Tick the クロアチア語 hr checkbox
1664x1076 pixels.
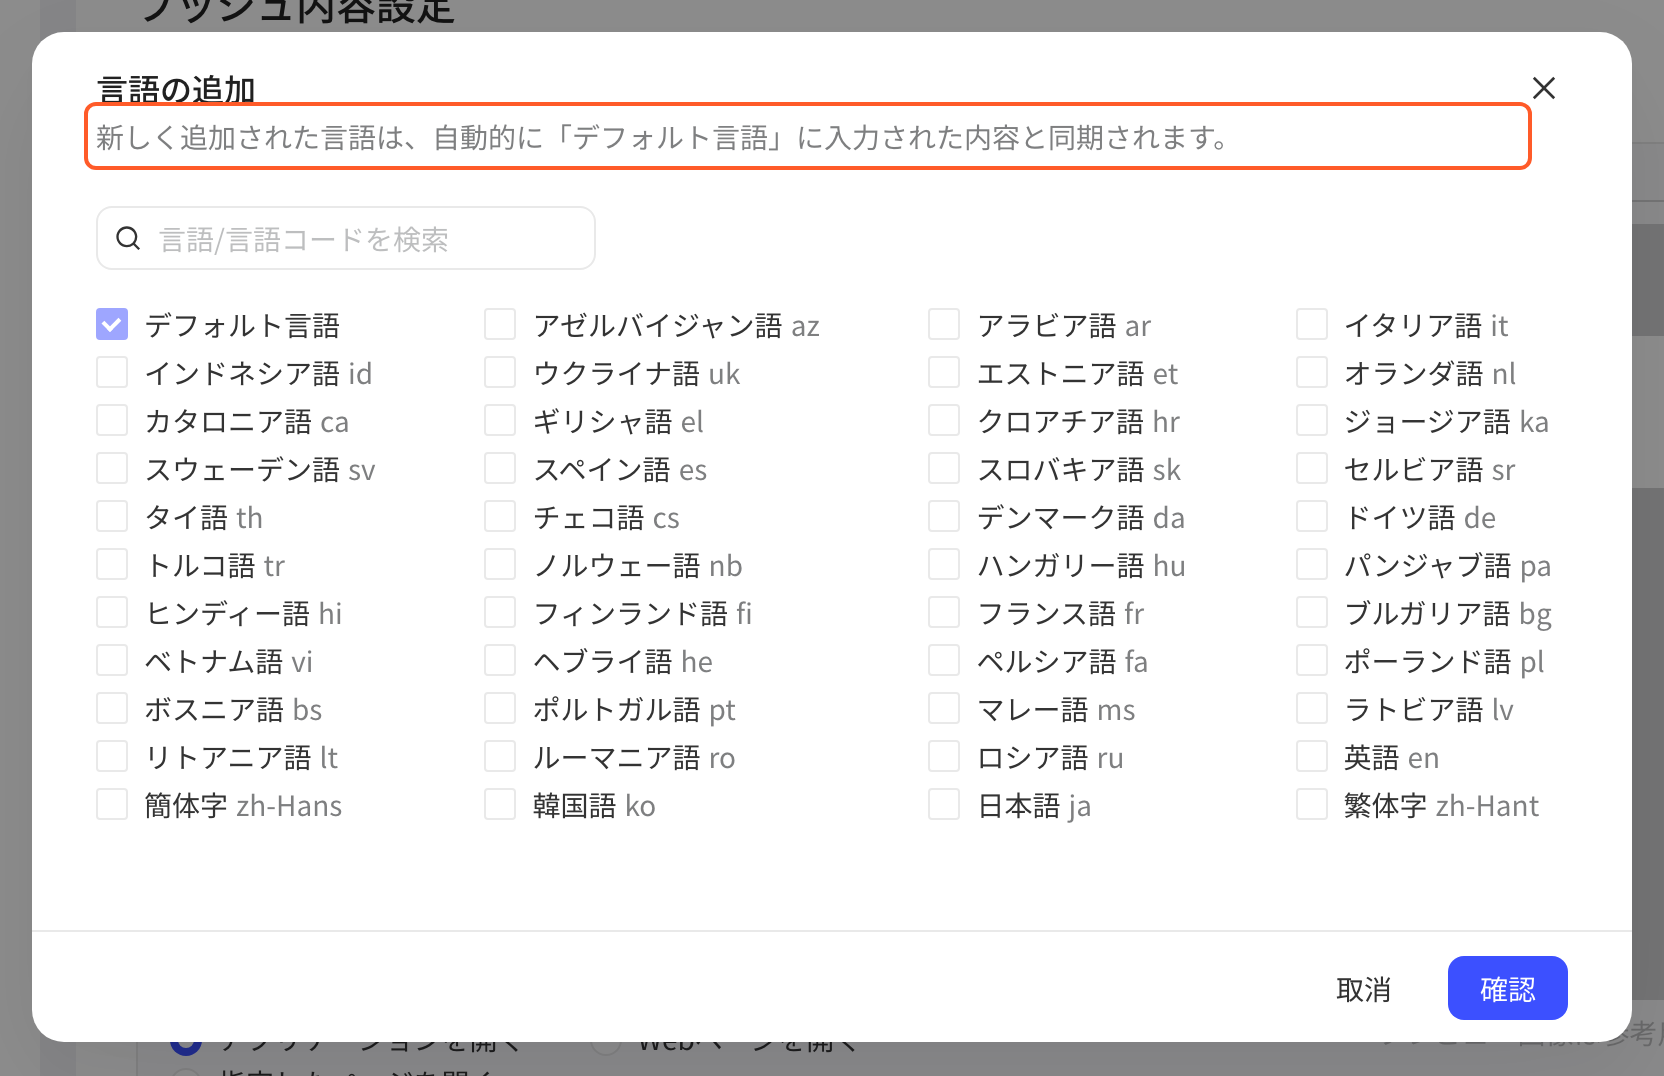pyautogui.click(x=944, y=420)
